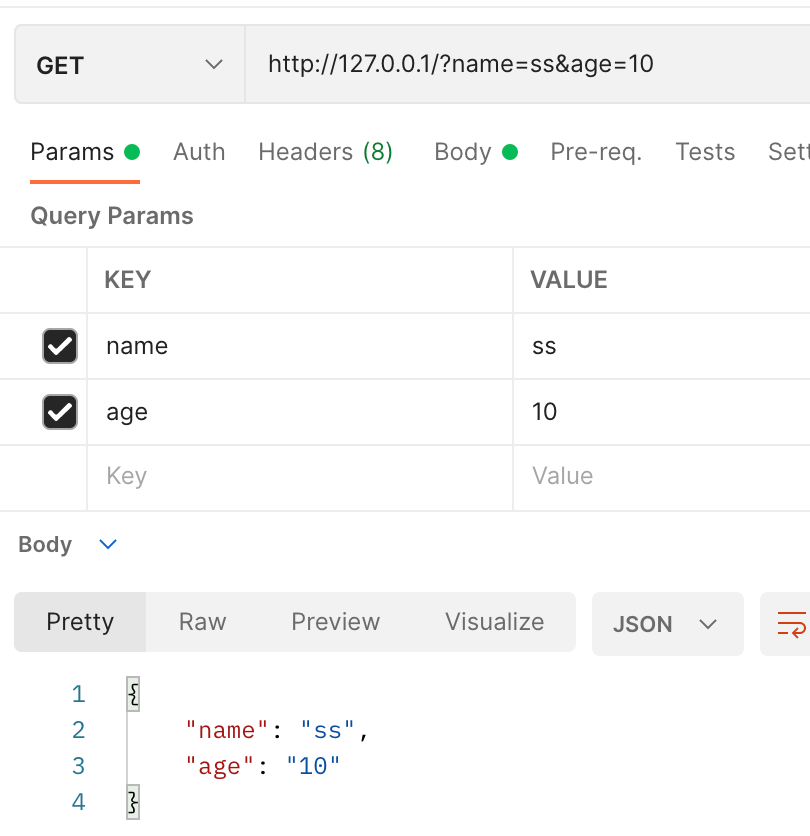Select the request Body tab
The image size is (810, 836).
tap(463, 152)
